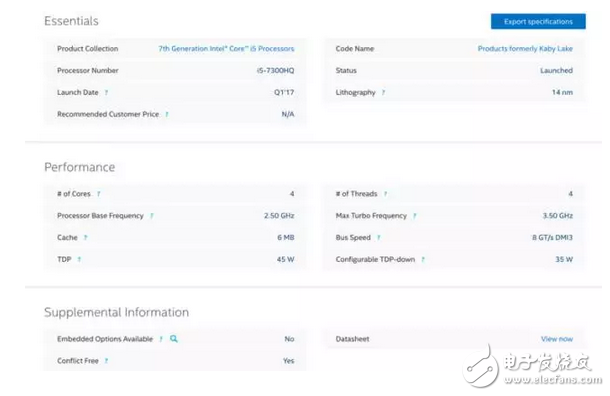The height and width of the screenshot is (396, 610).
Task: Open the Products formerly Kaby Lake link
Action: [525, 49]
